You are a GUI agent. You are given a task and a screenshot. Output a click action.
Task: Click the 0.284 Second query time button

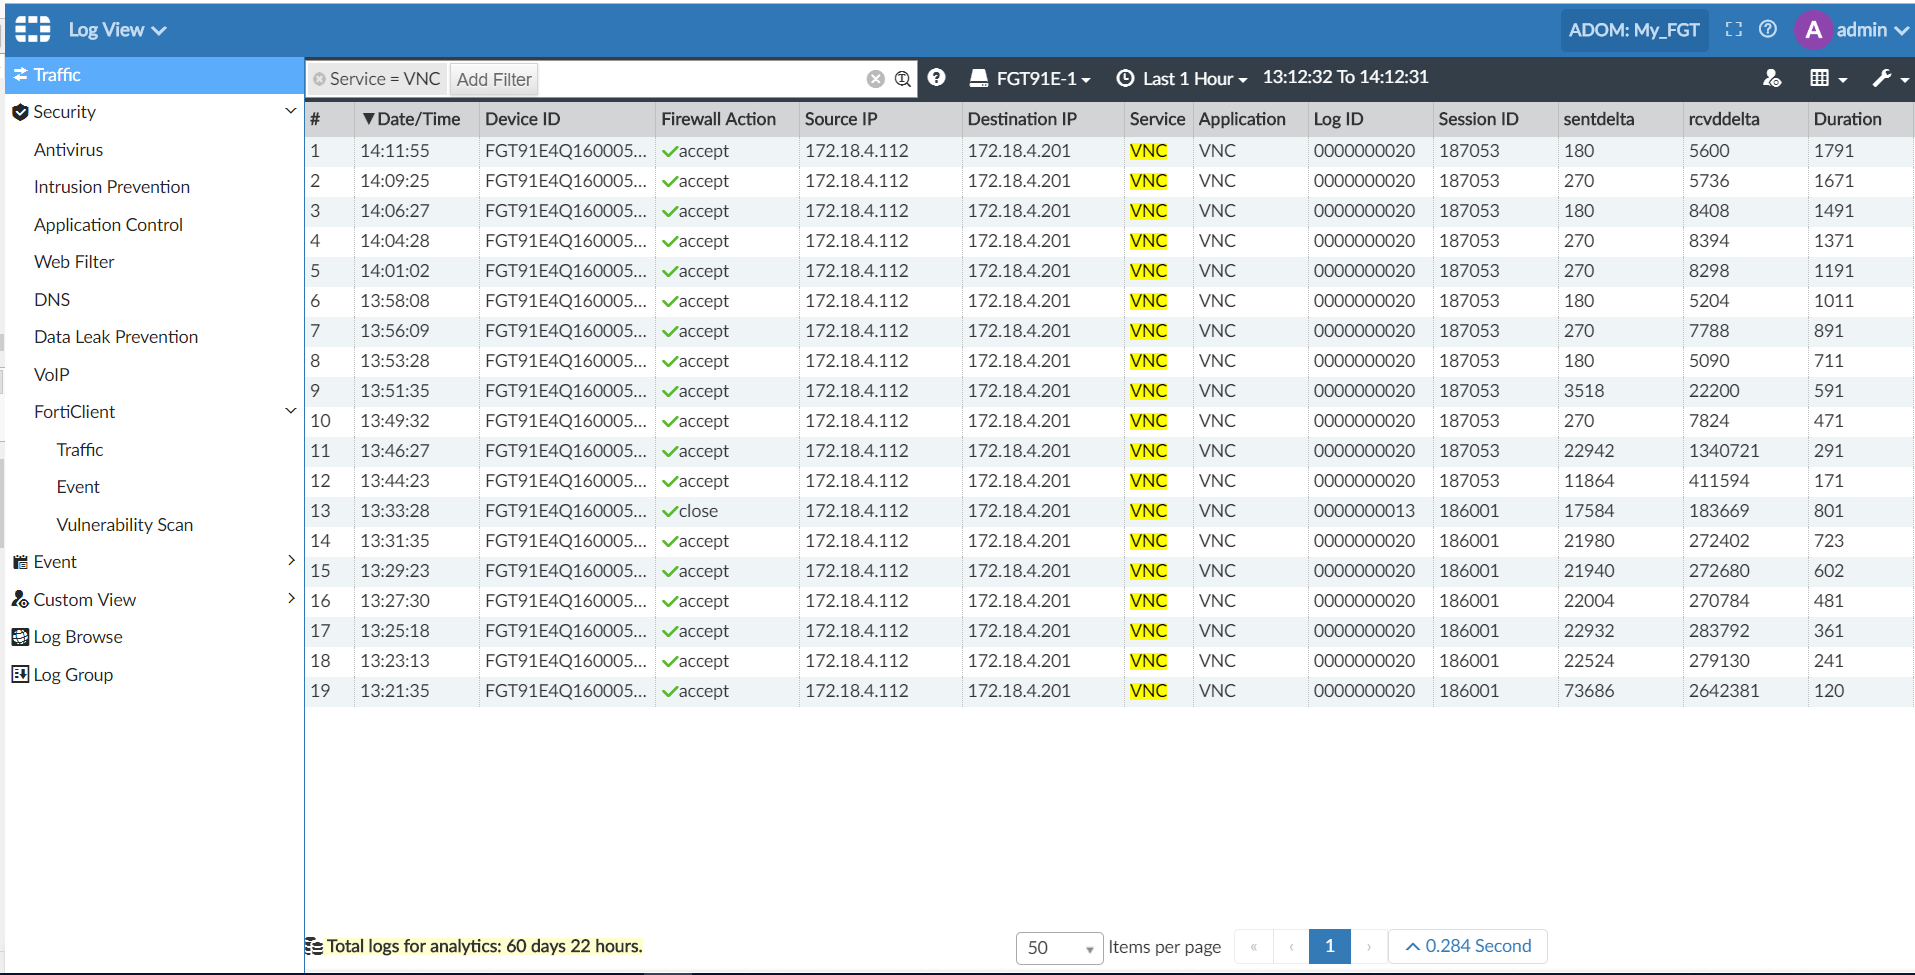click(1467, 946)
